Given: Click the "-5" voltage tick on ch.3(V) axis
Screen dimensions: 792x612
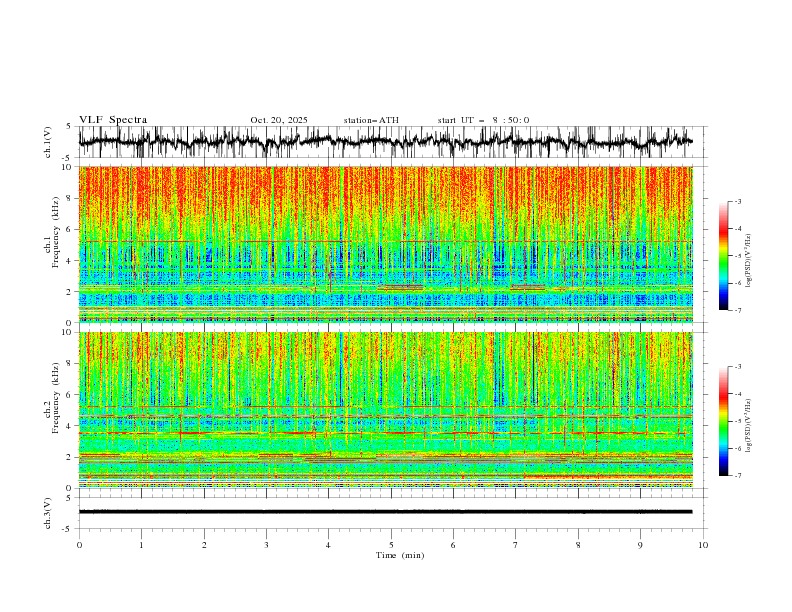Looking at the screenshot, I should [x=68, y=529].
